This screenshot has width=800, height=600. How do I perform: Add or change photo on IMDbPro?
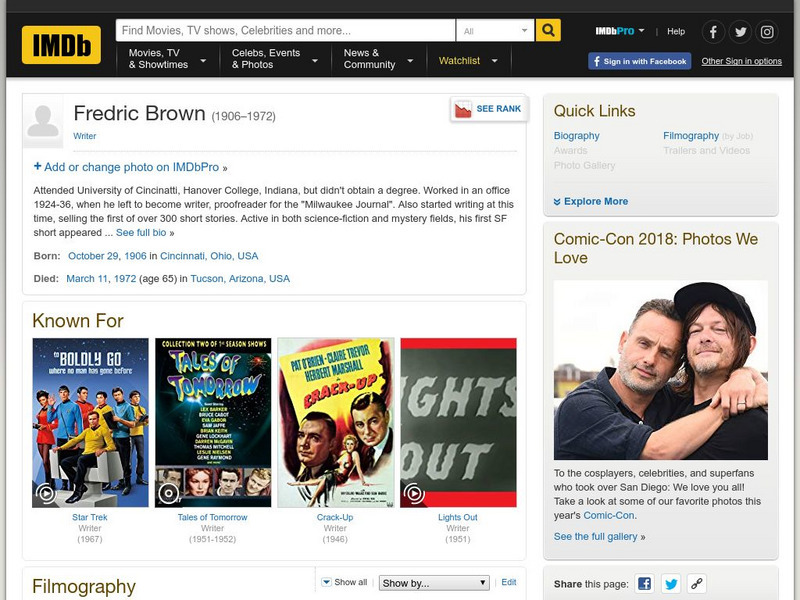[131, 167]
